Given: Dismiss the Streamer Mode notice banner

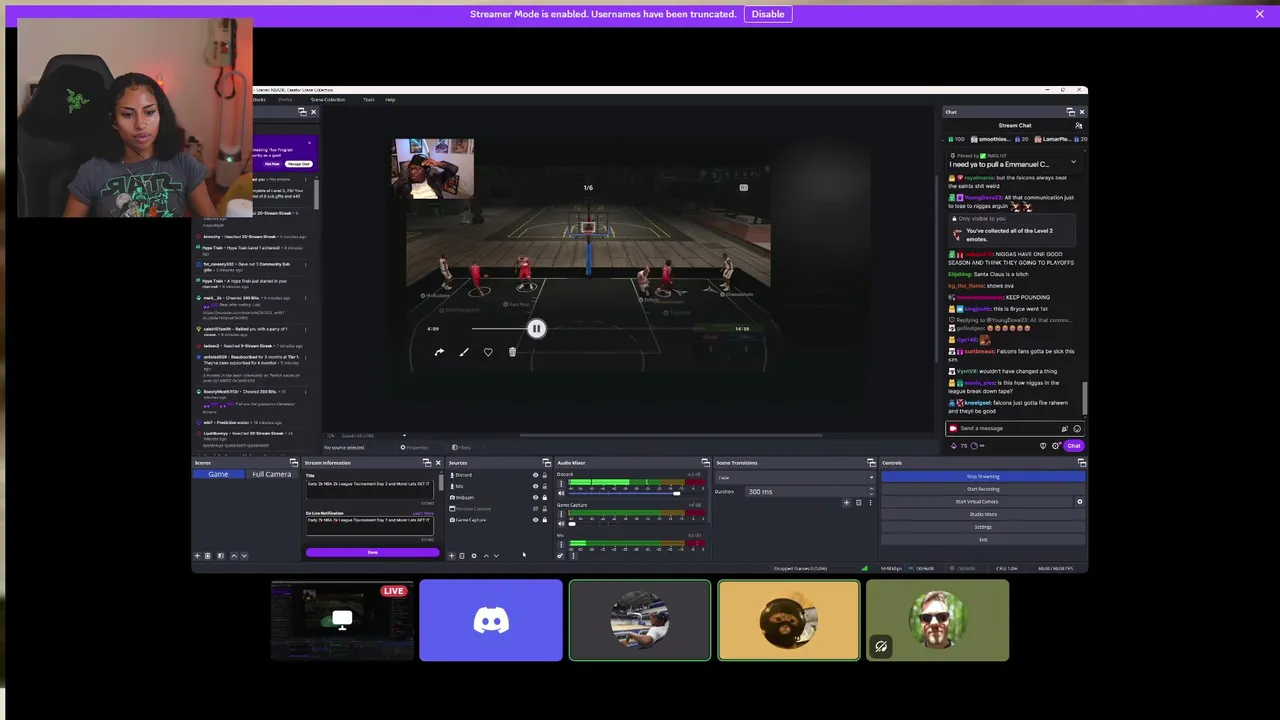Looking at the screenshot, I should (x=1259, y=14).
